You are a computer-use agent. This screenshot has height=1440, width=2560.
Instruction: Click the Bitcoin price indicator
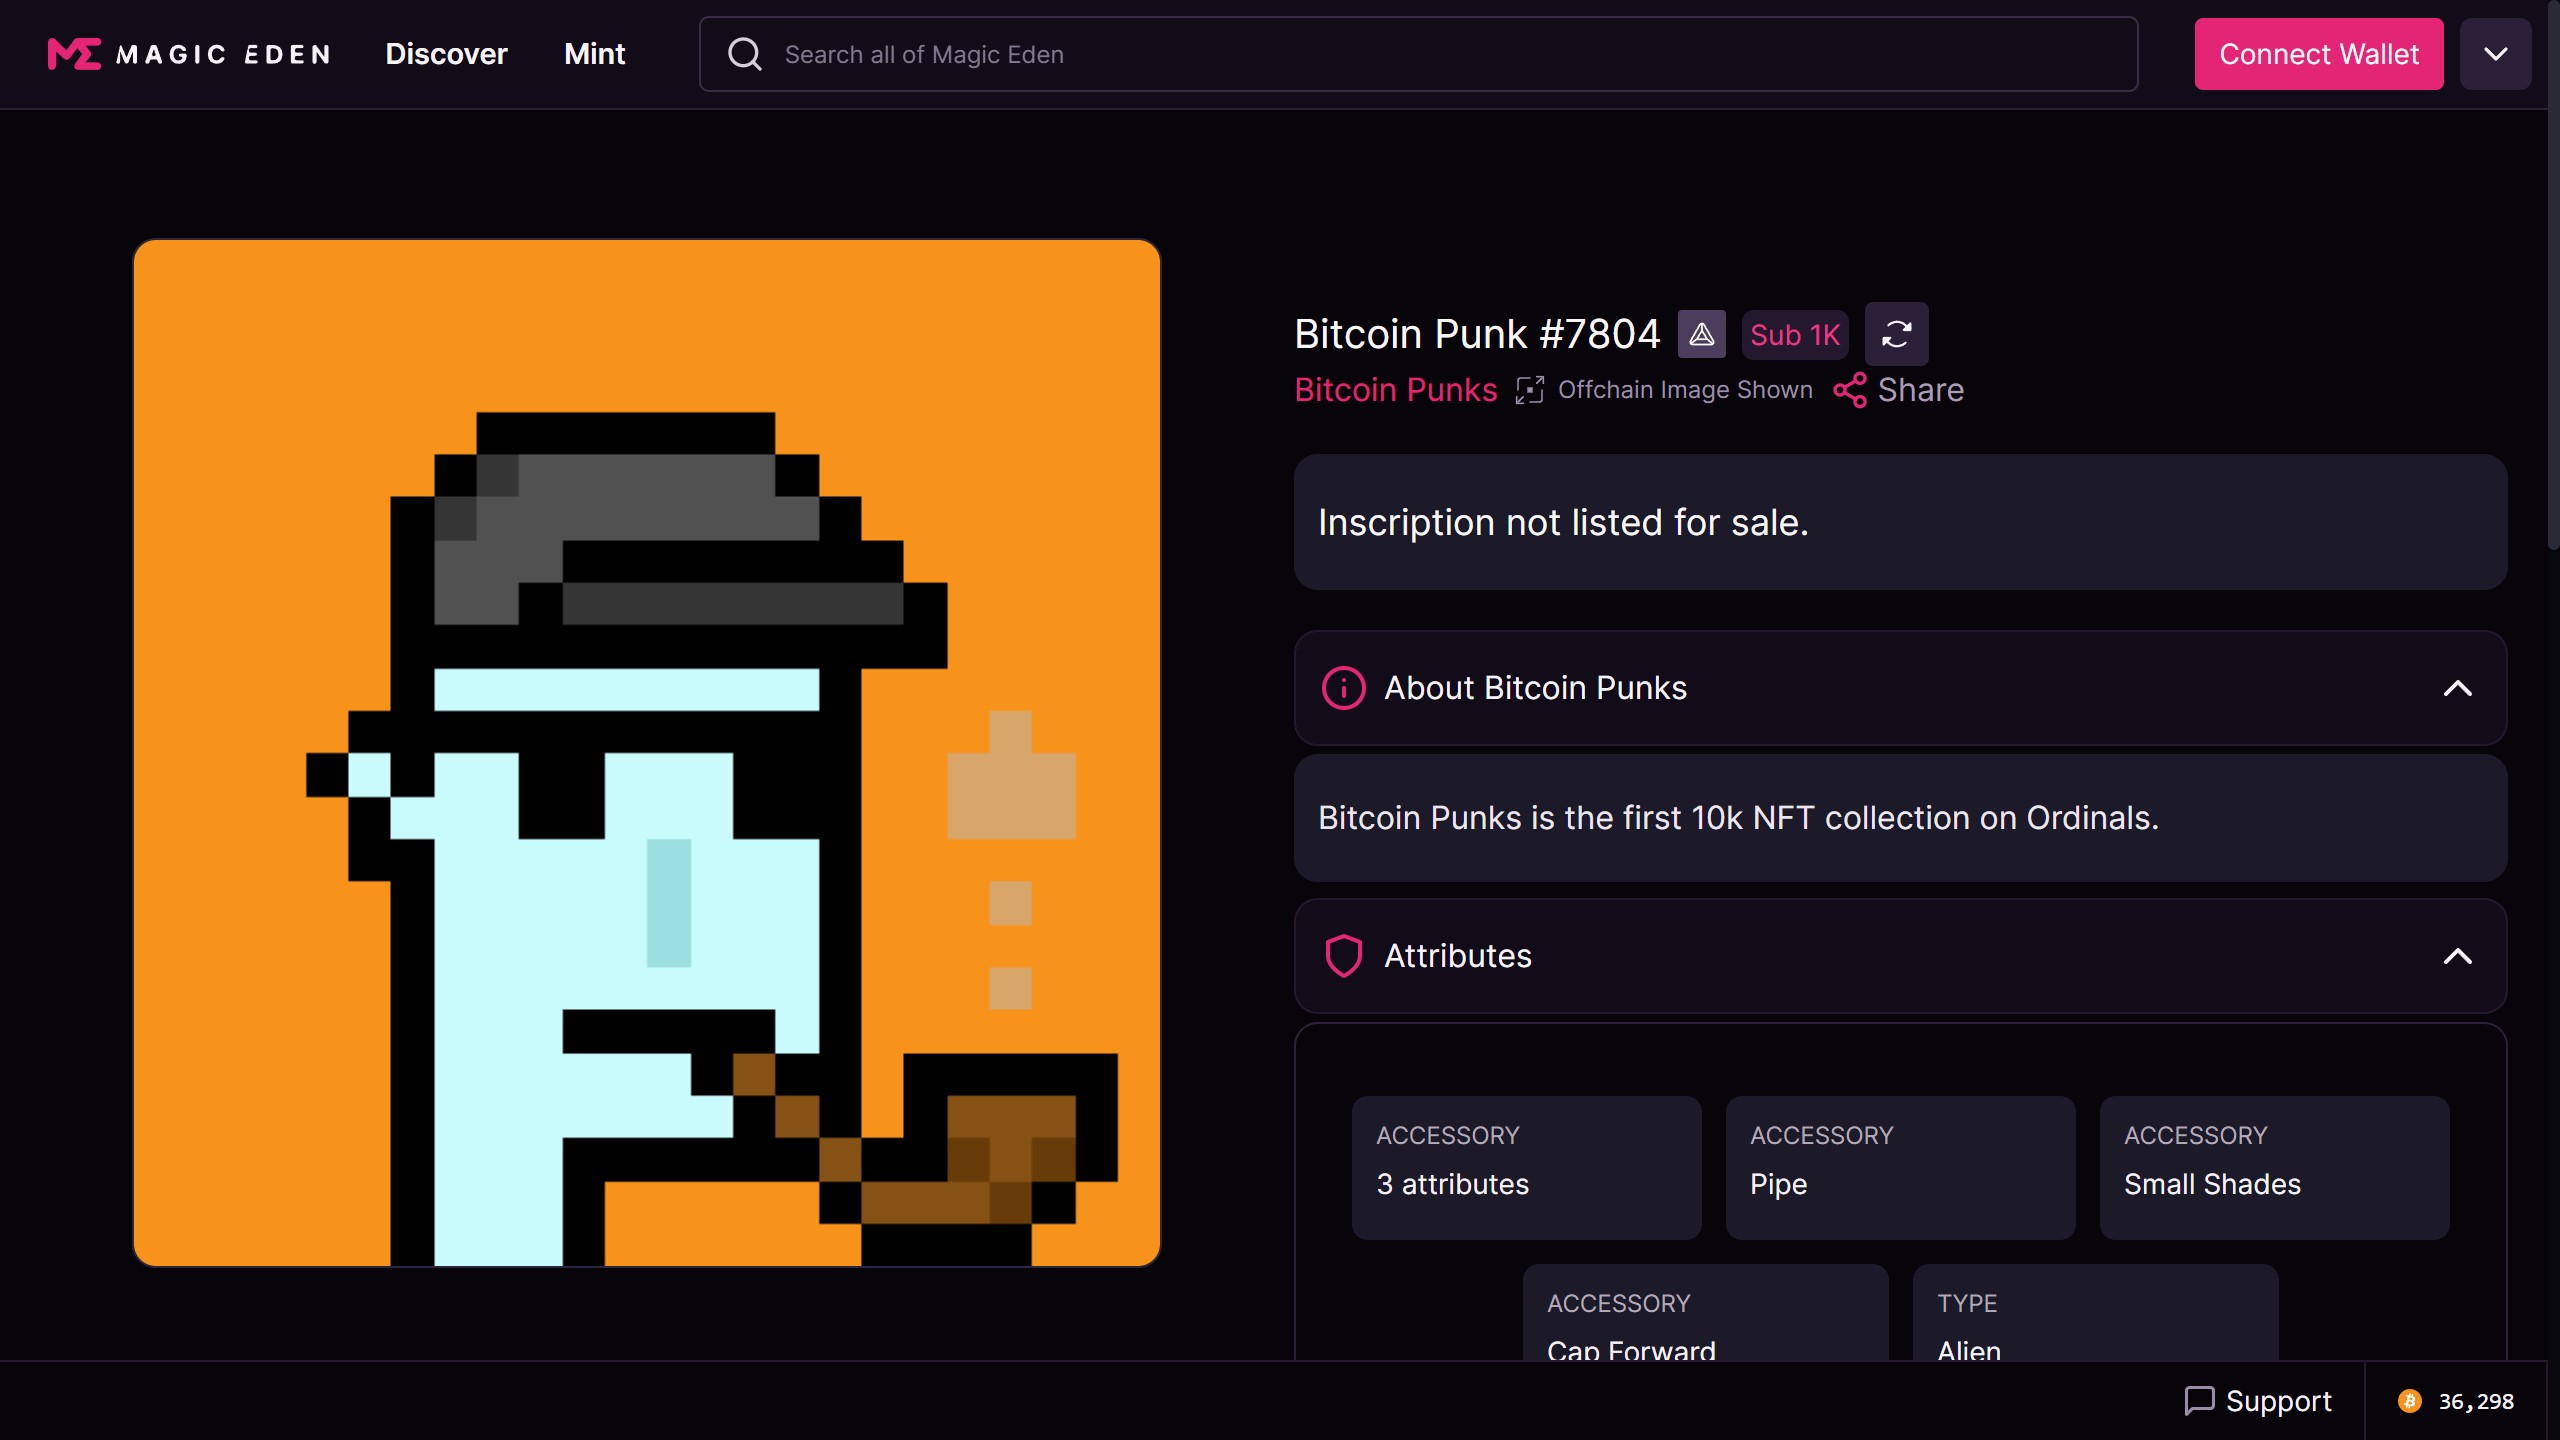2456,1401
